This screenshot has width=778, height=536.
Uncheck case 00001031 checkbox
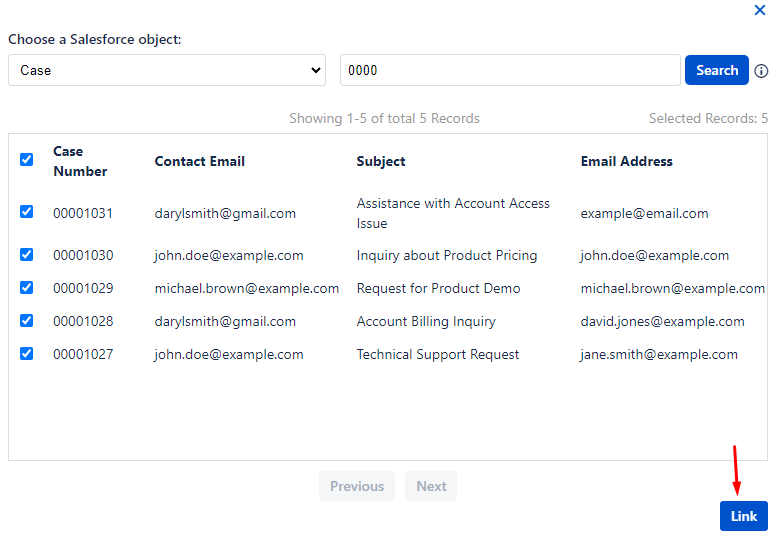point(26,211)
